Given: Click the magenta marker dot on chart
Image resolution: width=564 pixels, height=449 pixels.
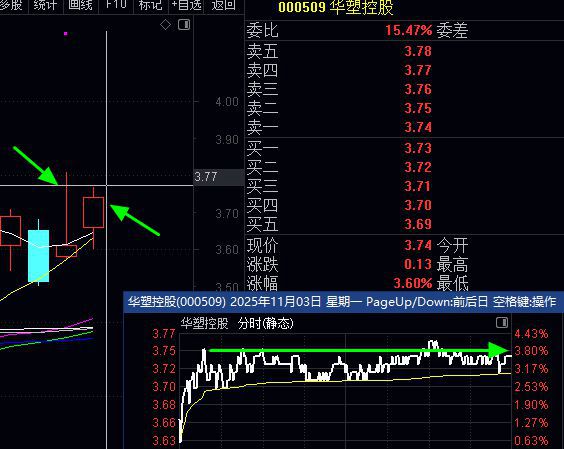Looking at the screenshot, I should [65, 33].
